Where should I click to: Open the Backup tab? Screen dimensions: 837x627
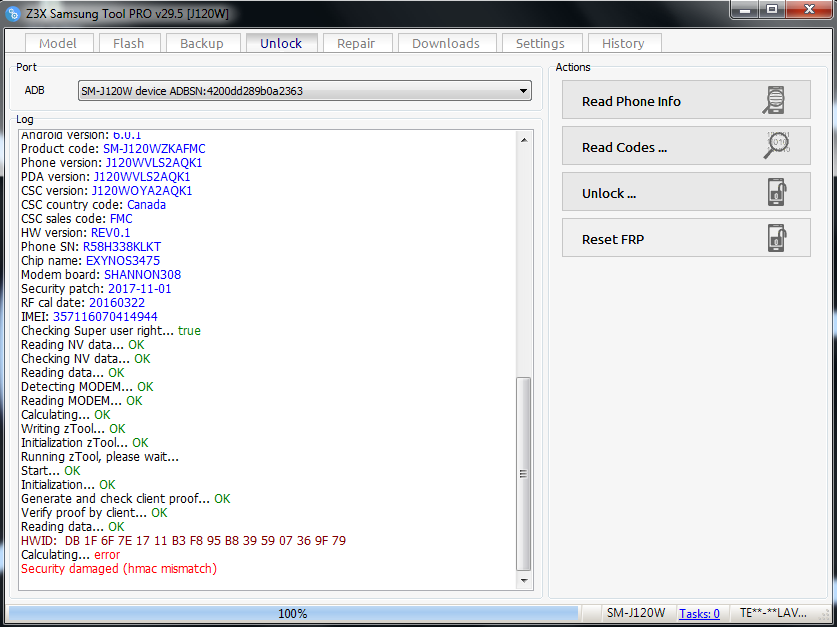pos(202,43)
